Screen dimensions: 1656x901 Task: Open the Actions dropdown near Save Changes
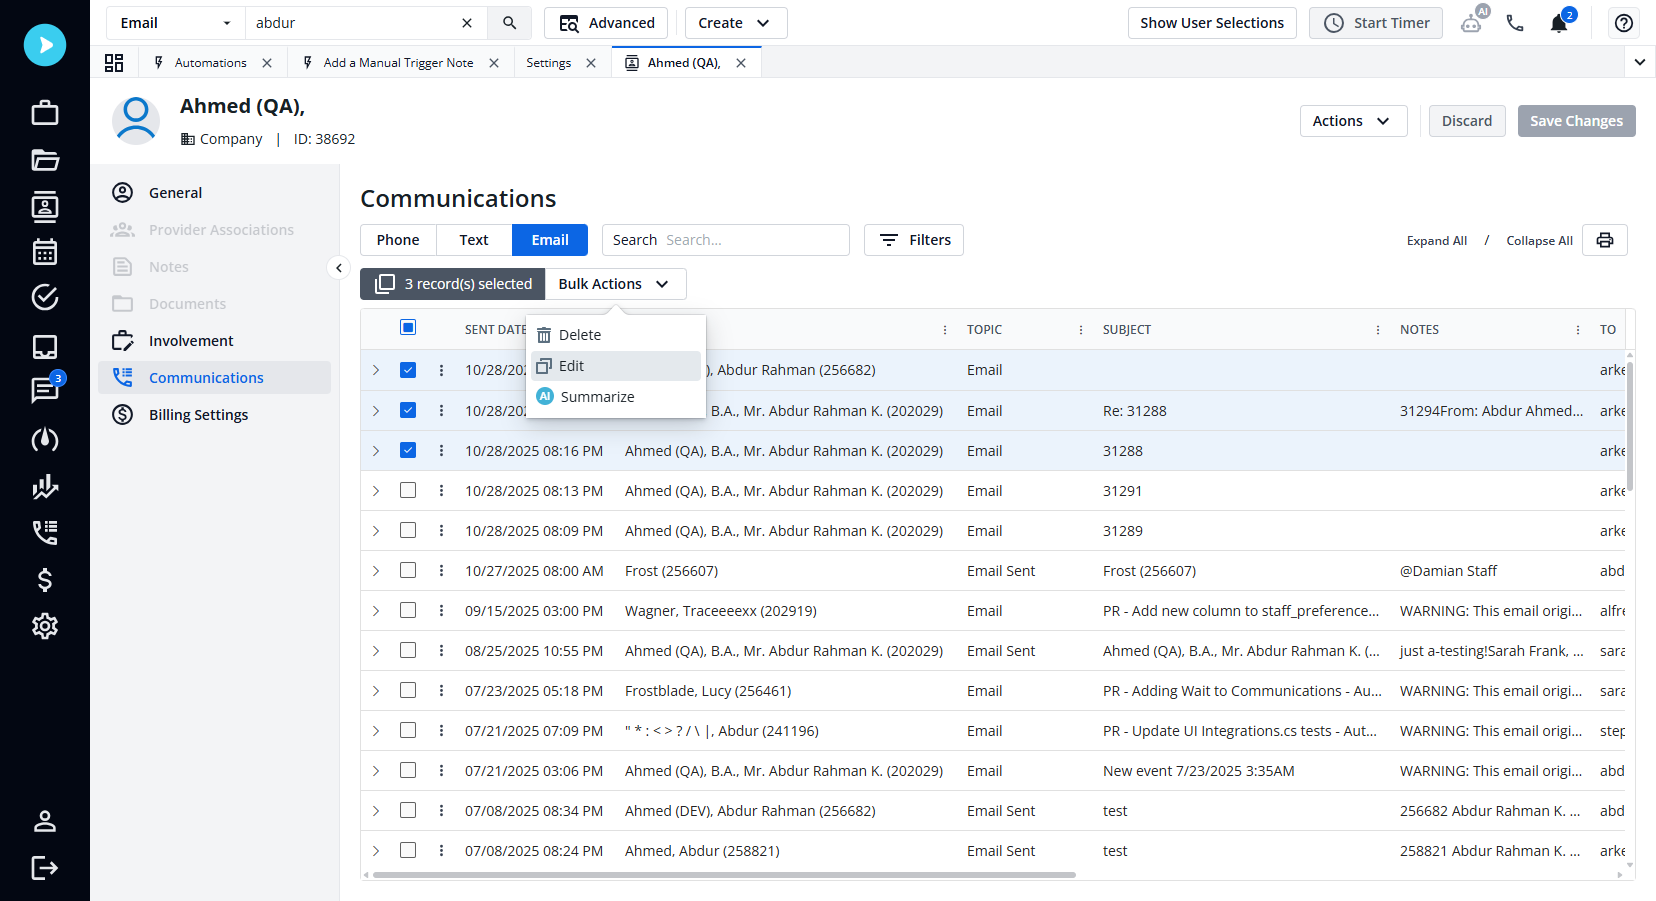pos(1352,120)
